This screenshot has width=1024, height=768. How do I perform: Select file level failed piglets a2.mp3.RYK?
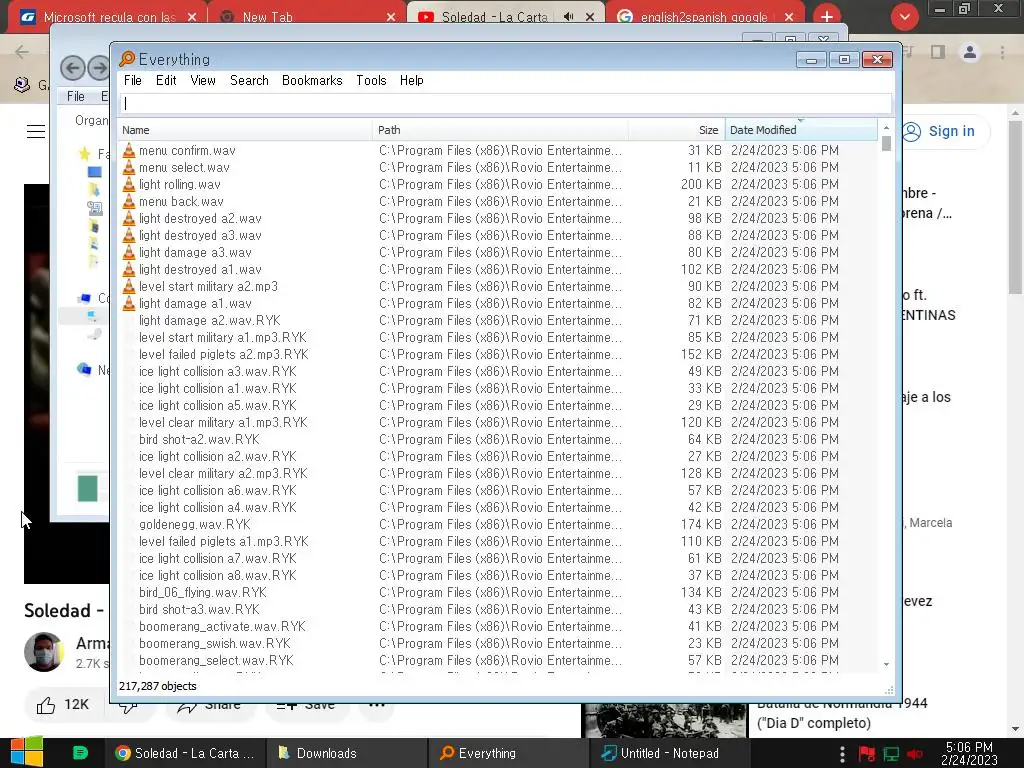223,355
